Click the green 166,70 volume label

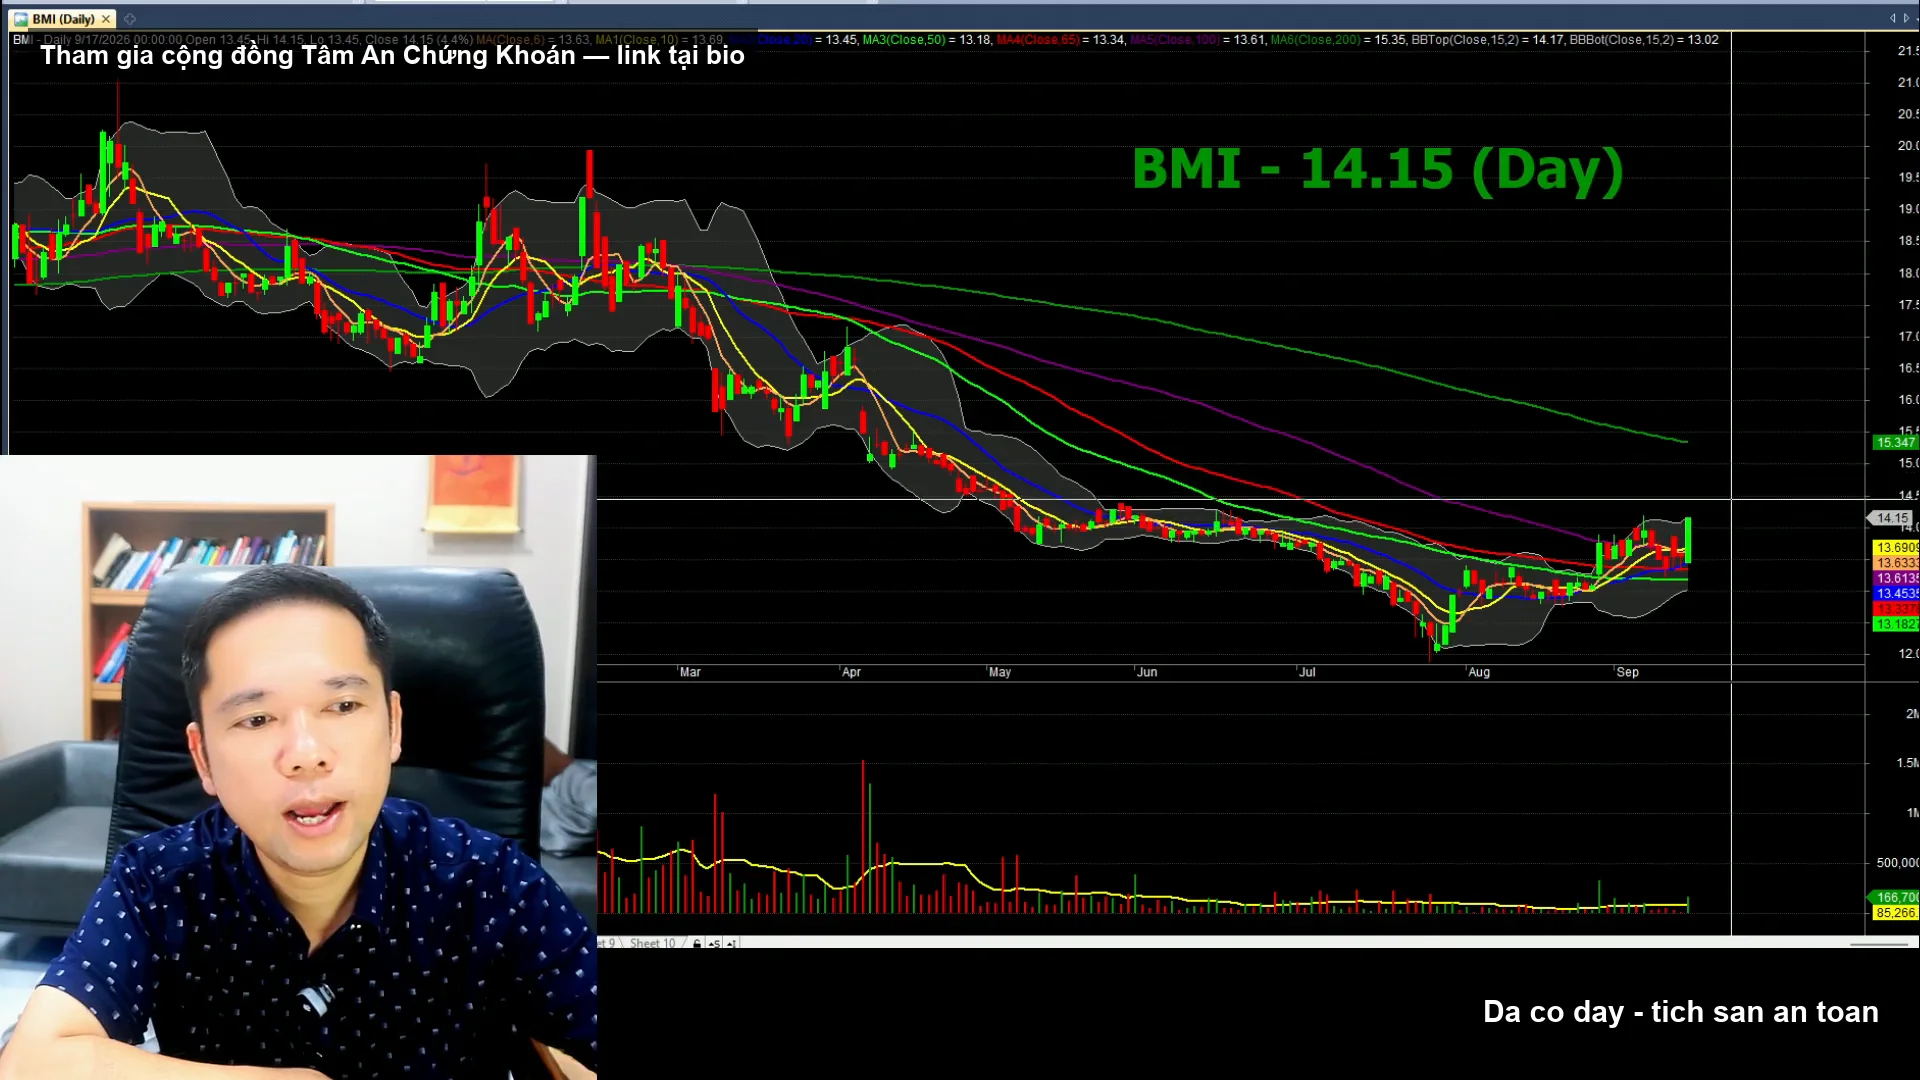click(1895, 897)
